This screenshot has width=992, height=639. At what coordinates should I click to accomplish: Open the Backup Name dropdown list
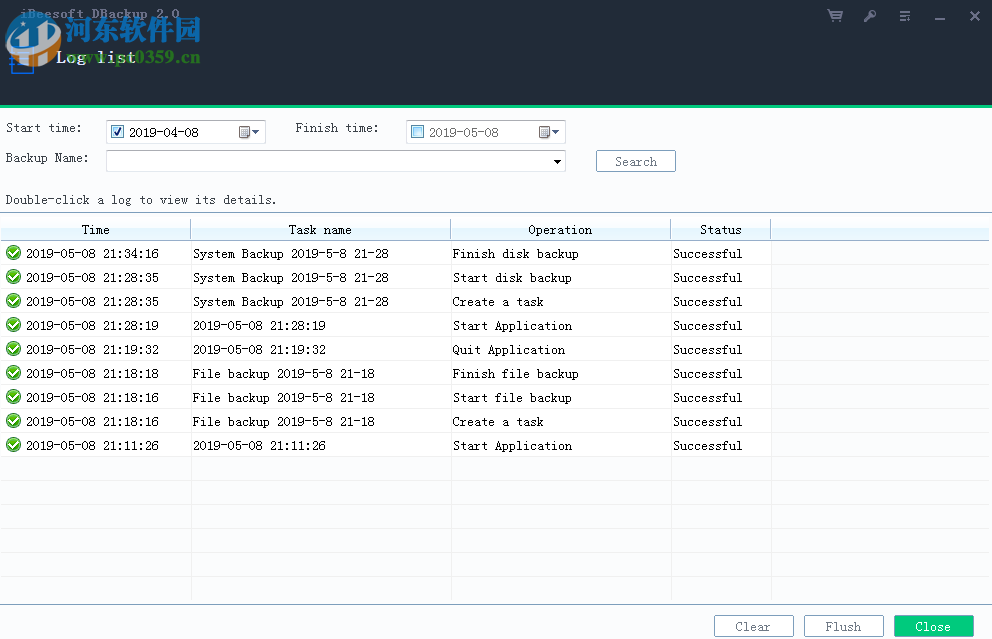coord(557,161)
